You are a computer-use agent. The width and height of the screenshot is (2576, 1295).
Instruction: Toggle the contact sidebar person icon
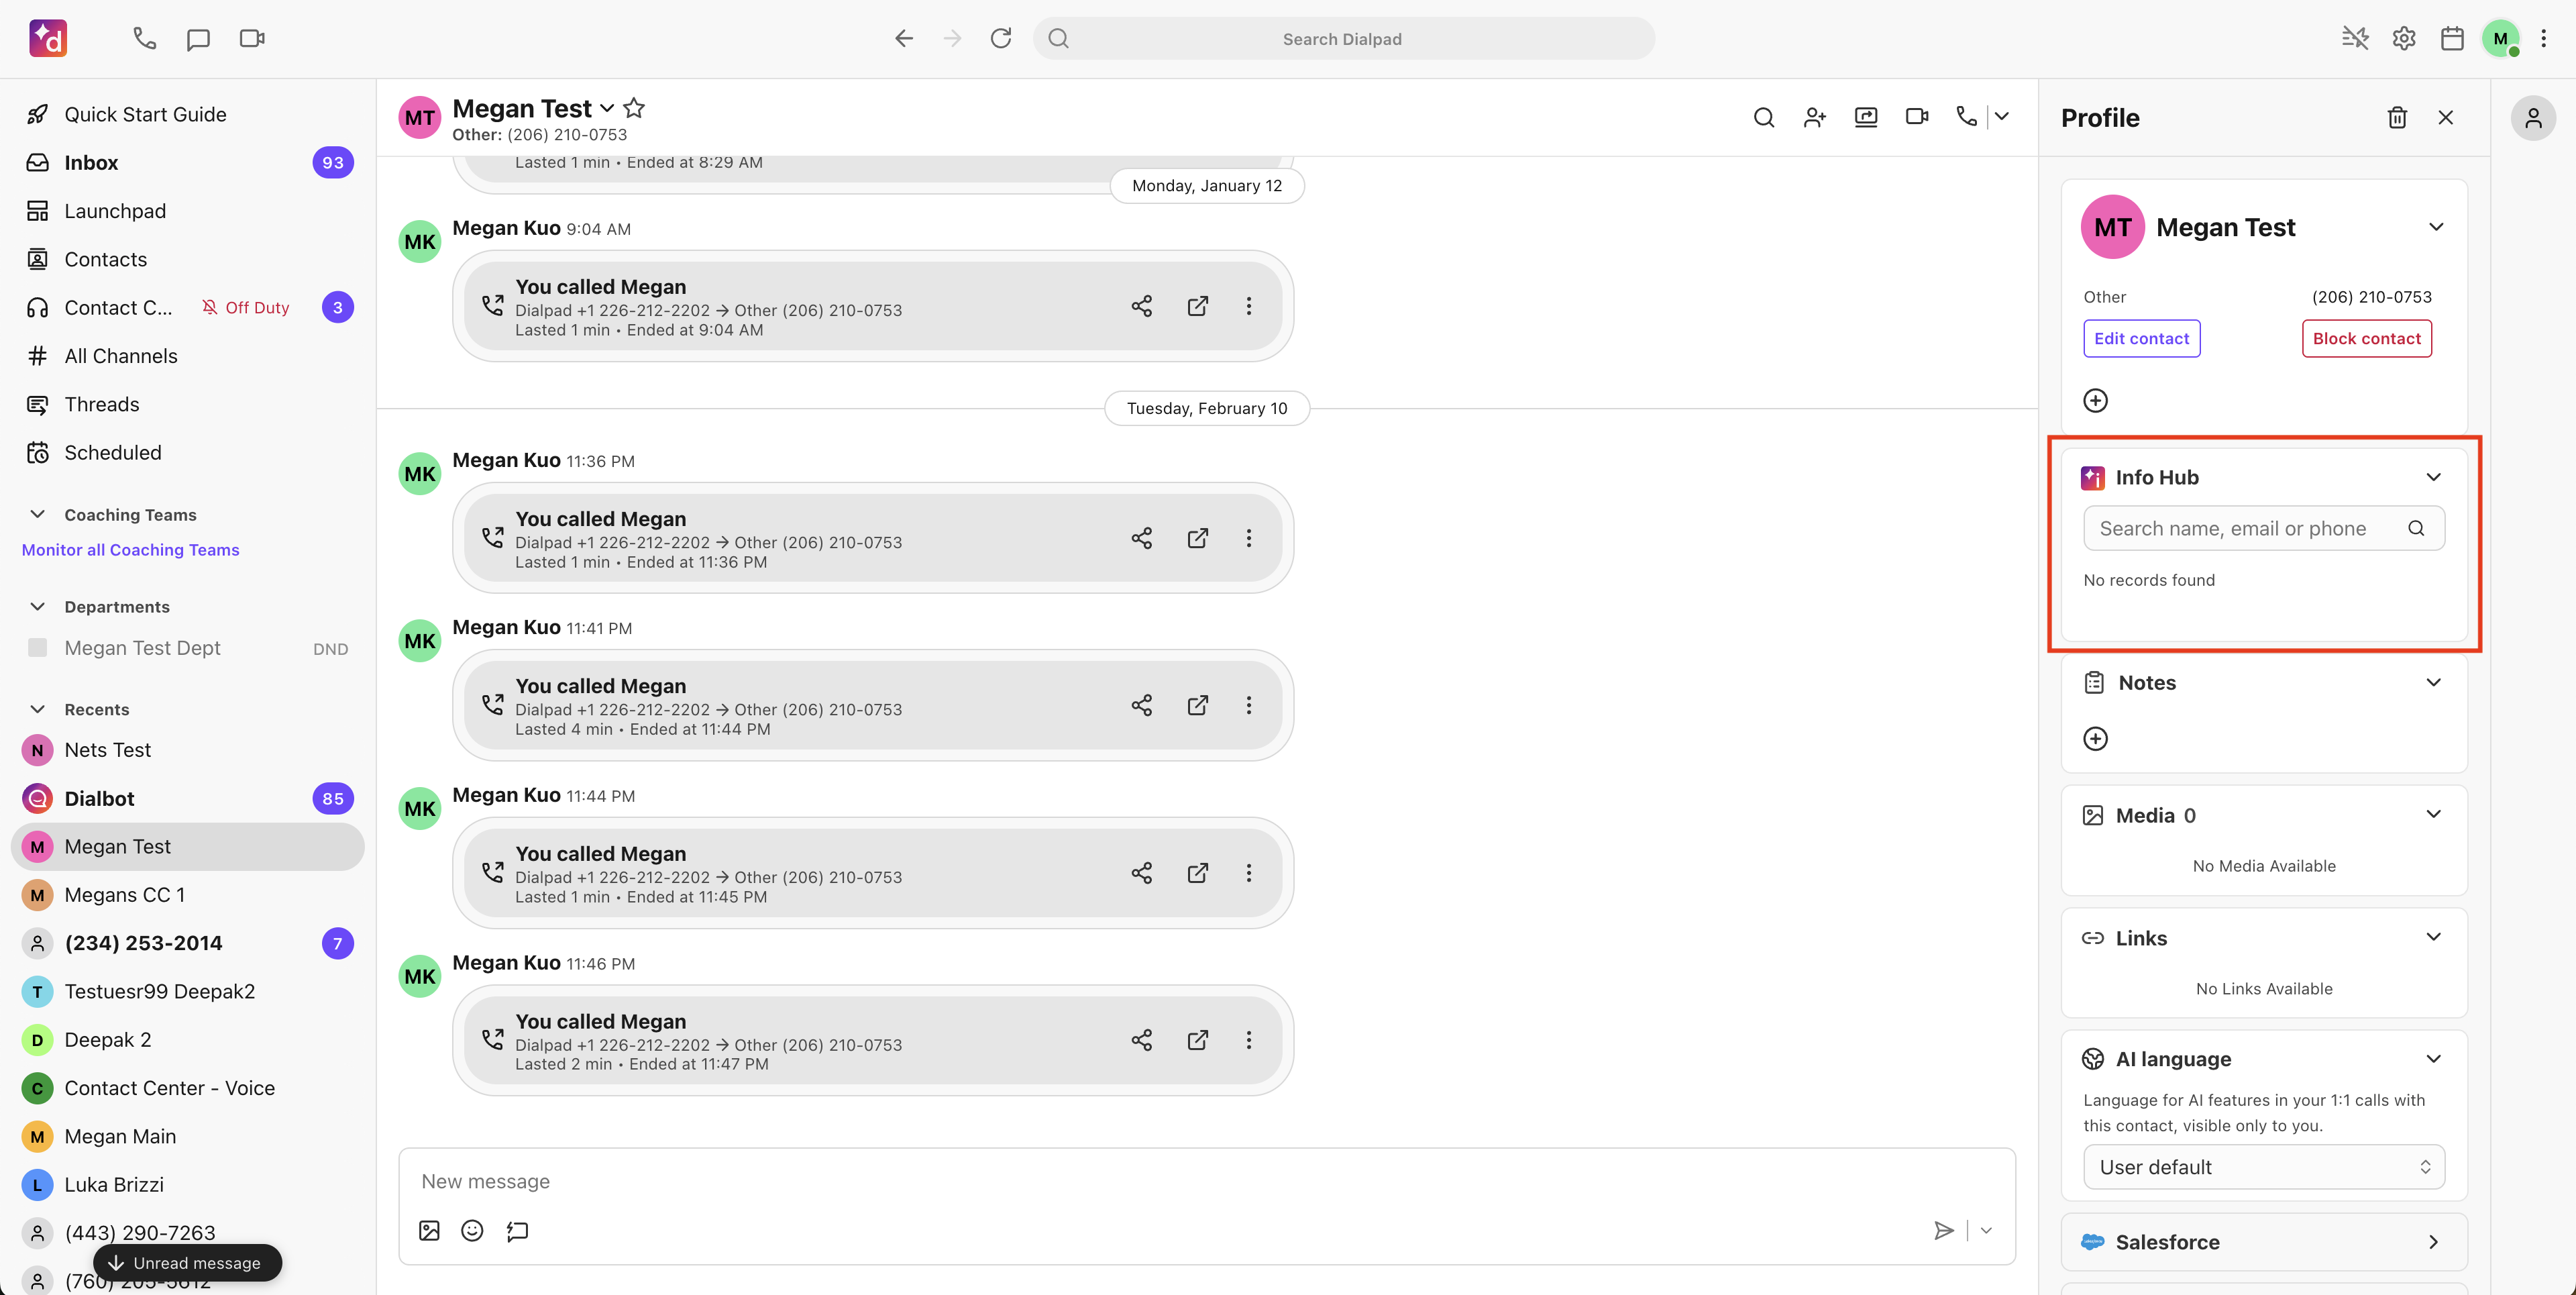tap(2533, 118)
